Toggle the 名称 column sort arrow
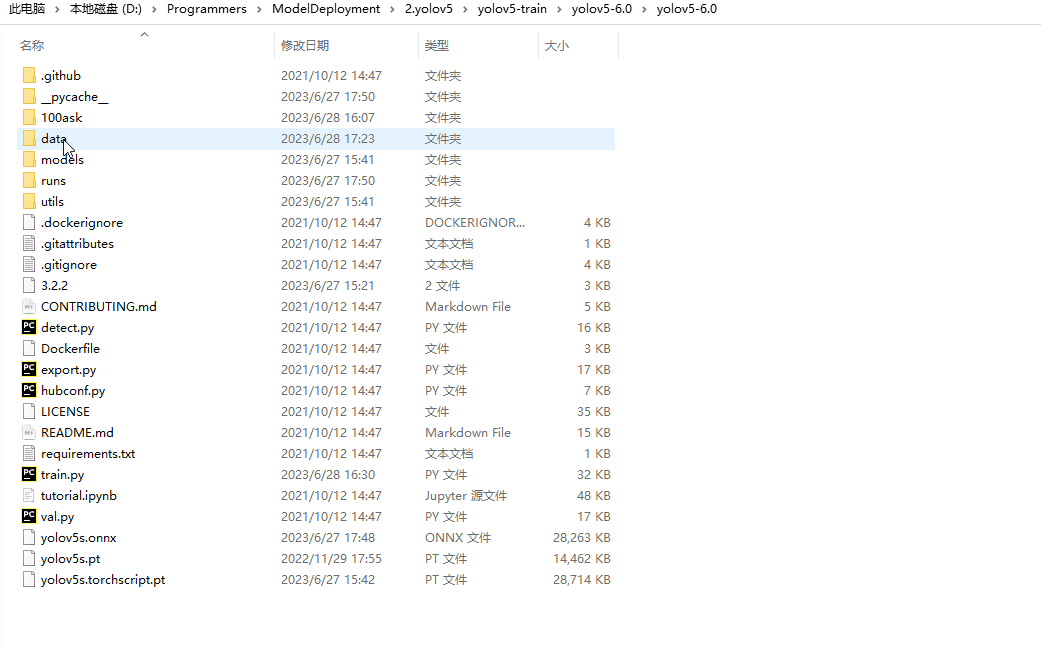1041x646 pixels. point(143,33)
